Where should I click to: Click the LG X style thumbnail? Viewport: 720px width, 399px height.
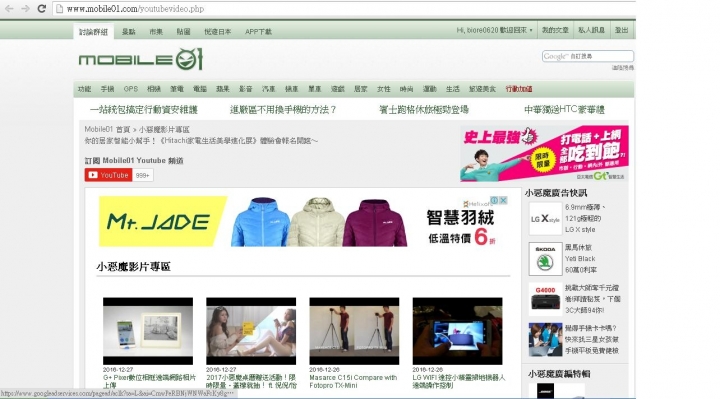[545, 219]
